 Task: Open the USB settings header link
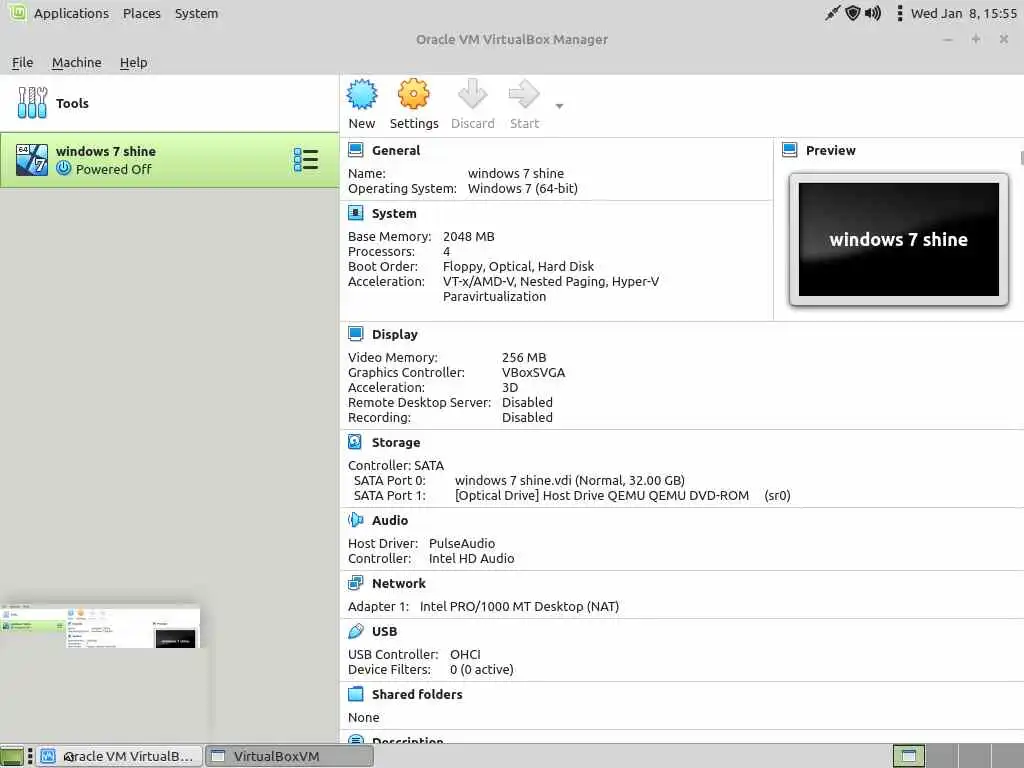click(x=384, y=631)
